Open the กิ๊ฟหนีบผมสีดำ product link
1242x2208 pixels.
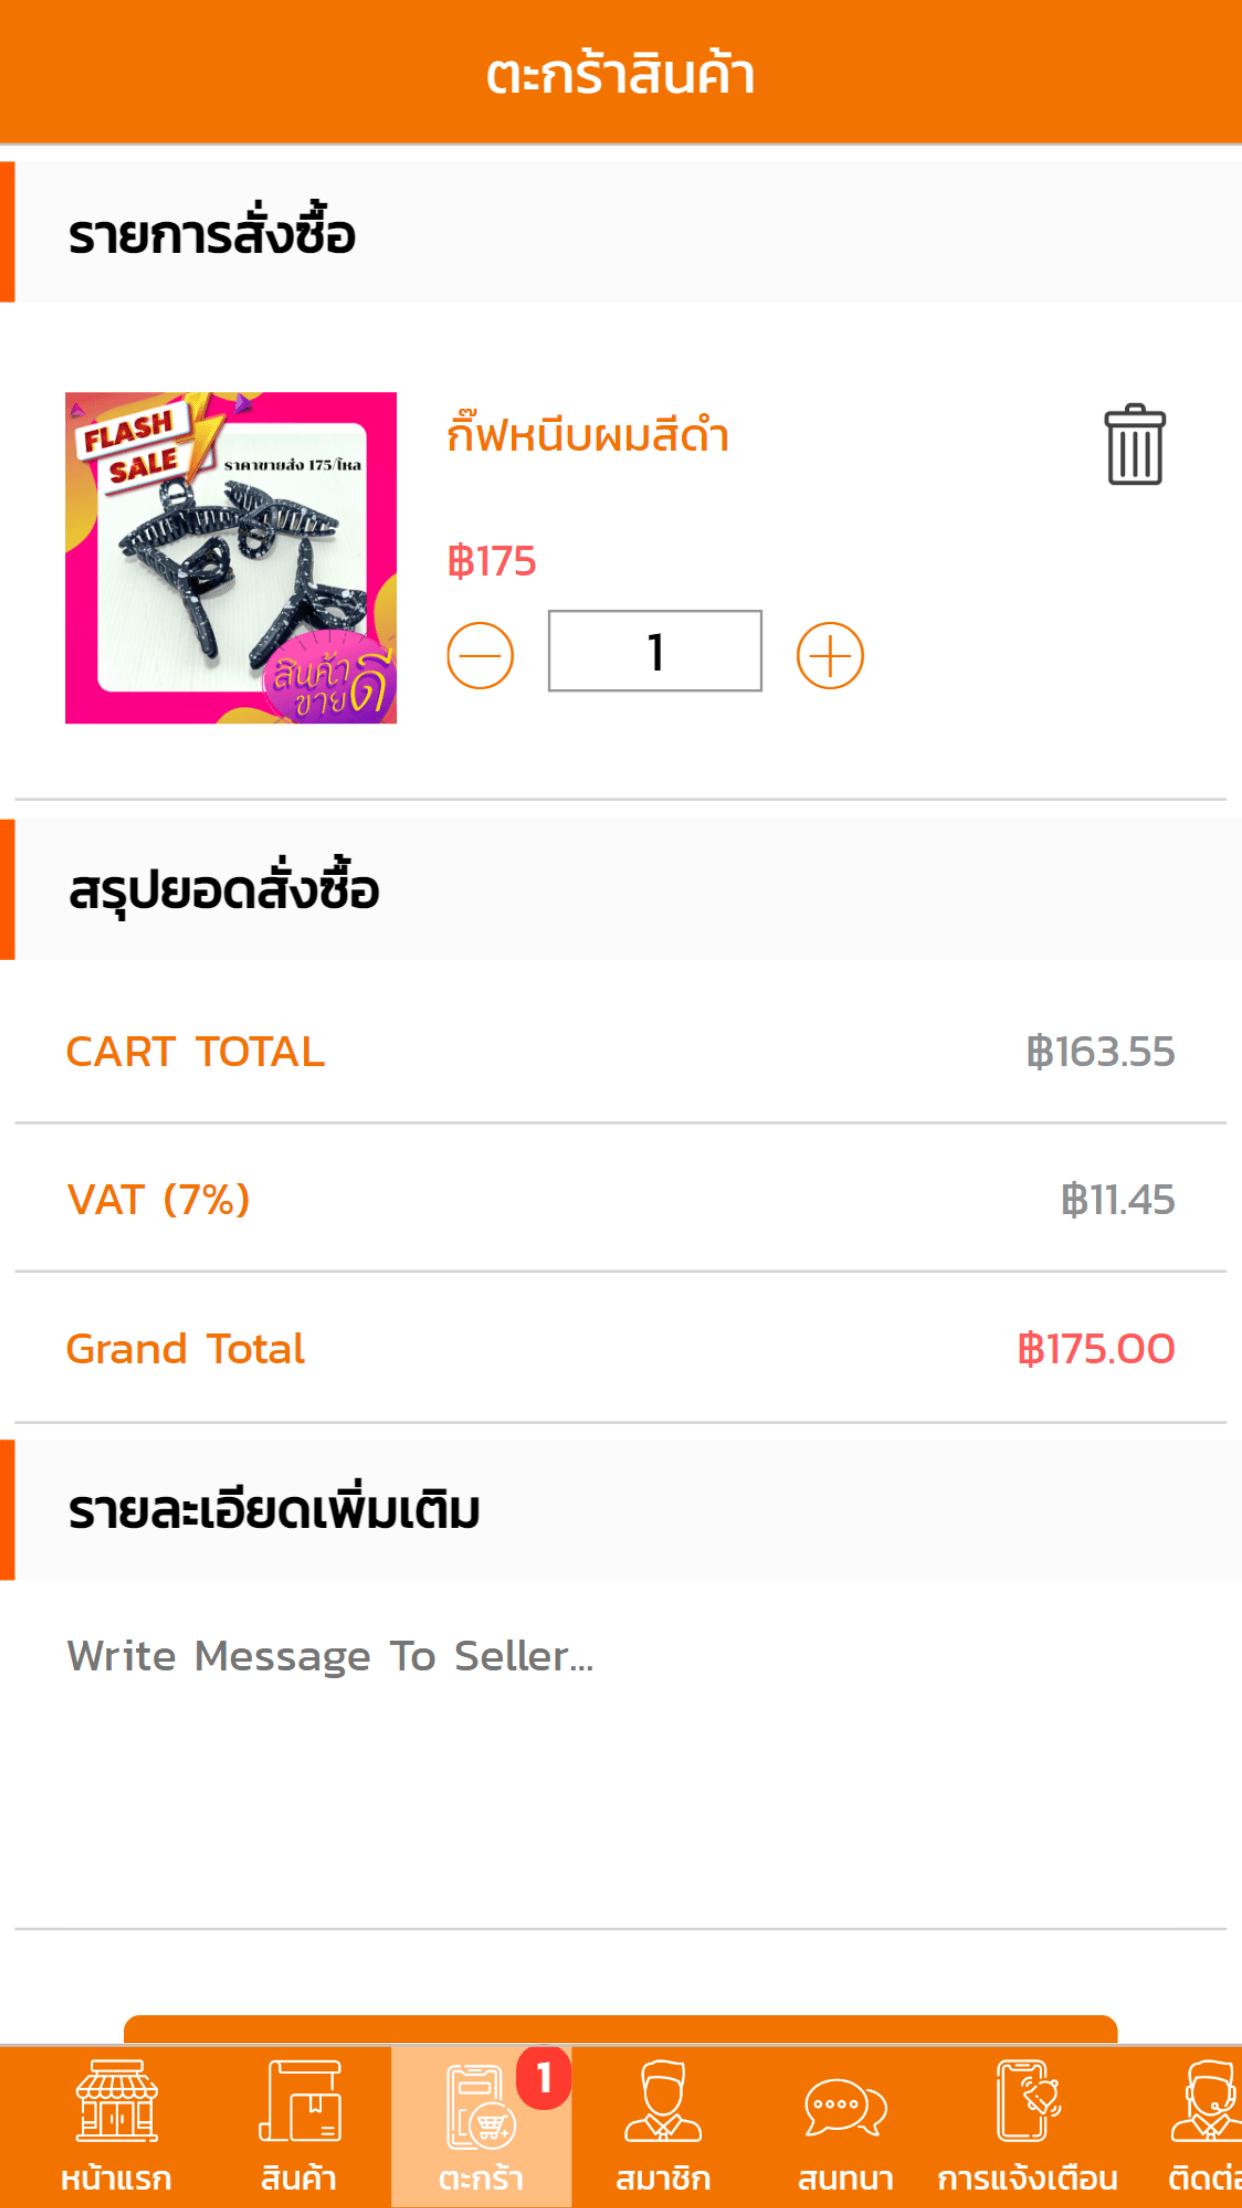point(588,436)
